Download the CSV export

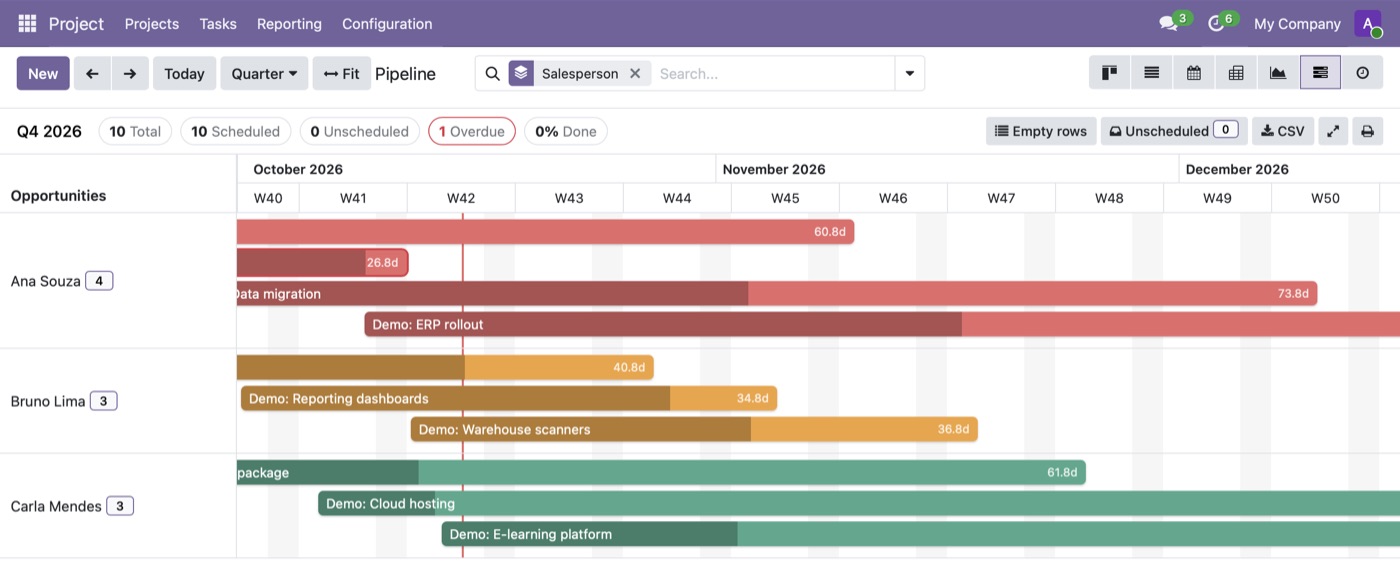[x=1283, y=131]
